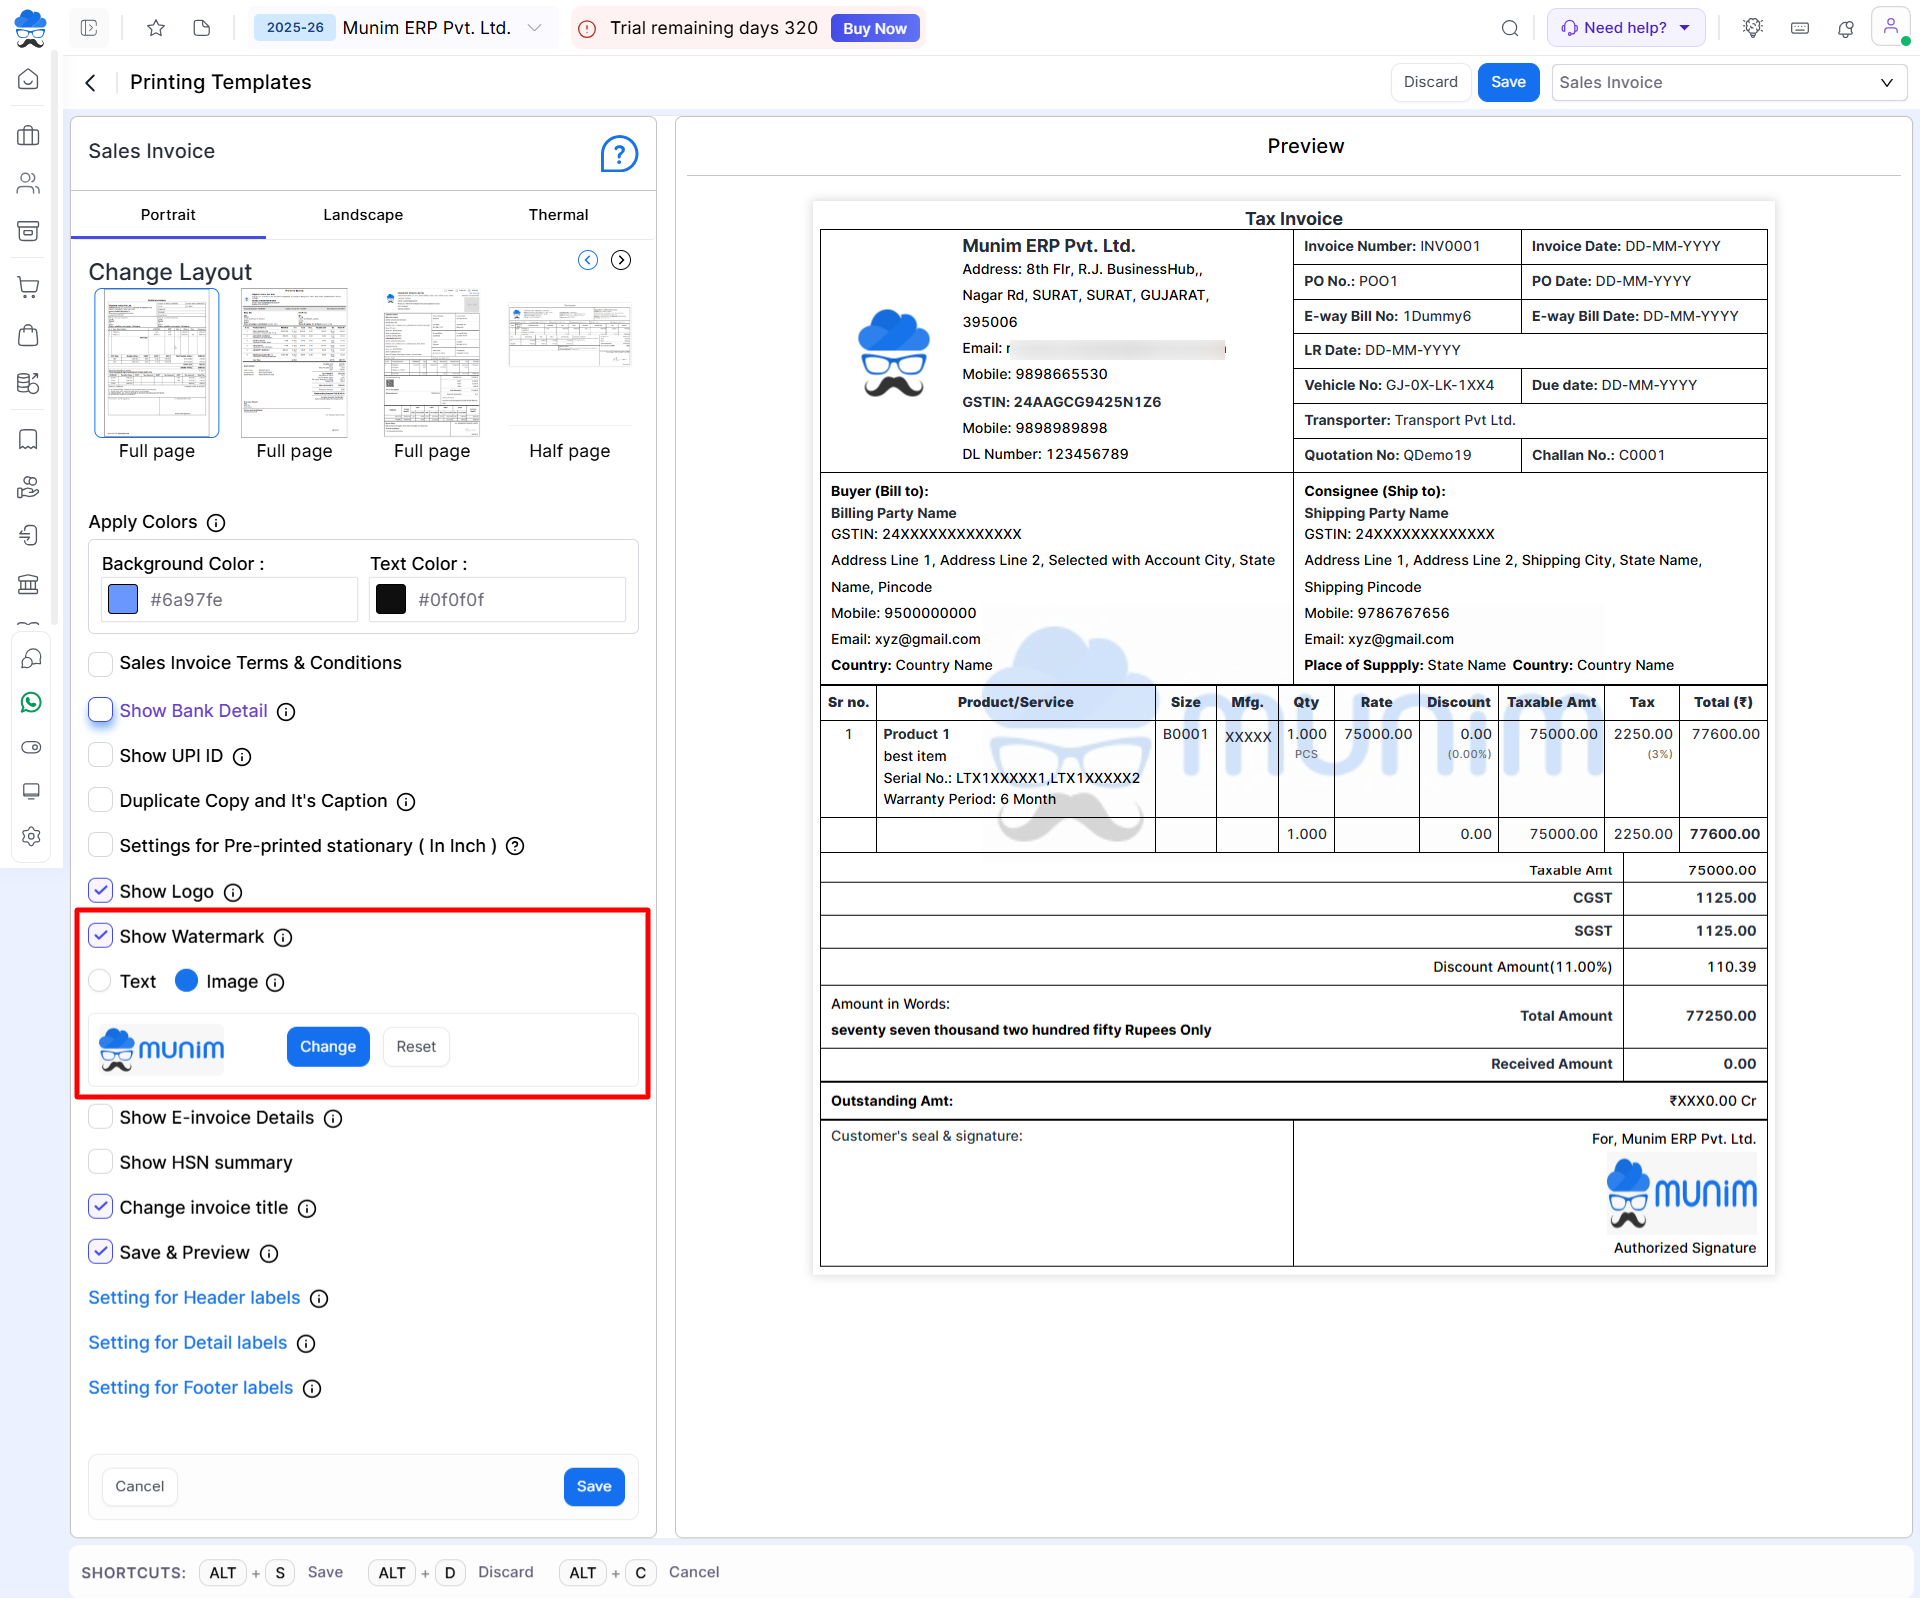Click the Background Color swatch
1920x1600 pixels.
(x=123, y=599)
